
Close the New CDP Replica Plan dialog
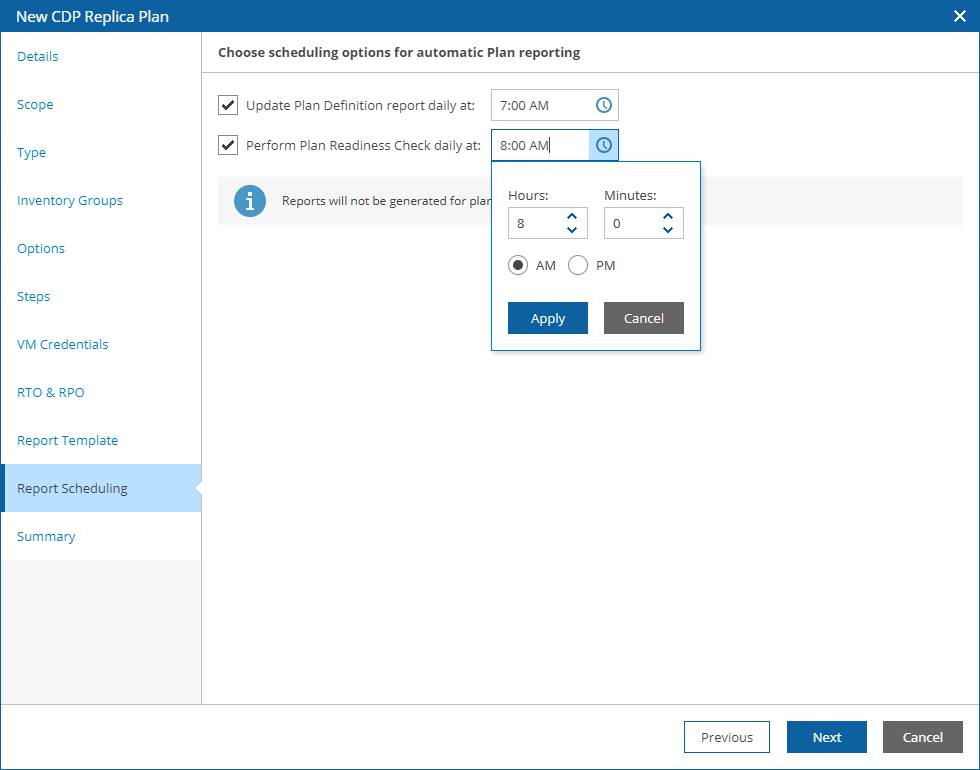959,16
